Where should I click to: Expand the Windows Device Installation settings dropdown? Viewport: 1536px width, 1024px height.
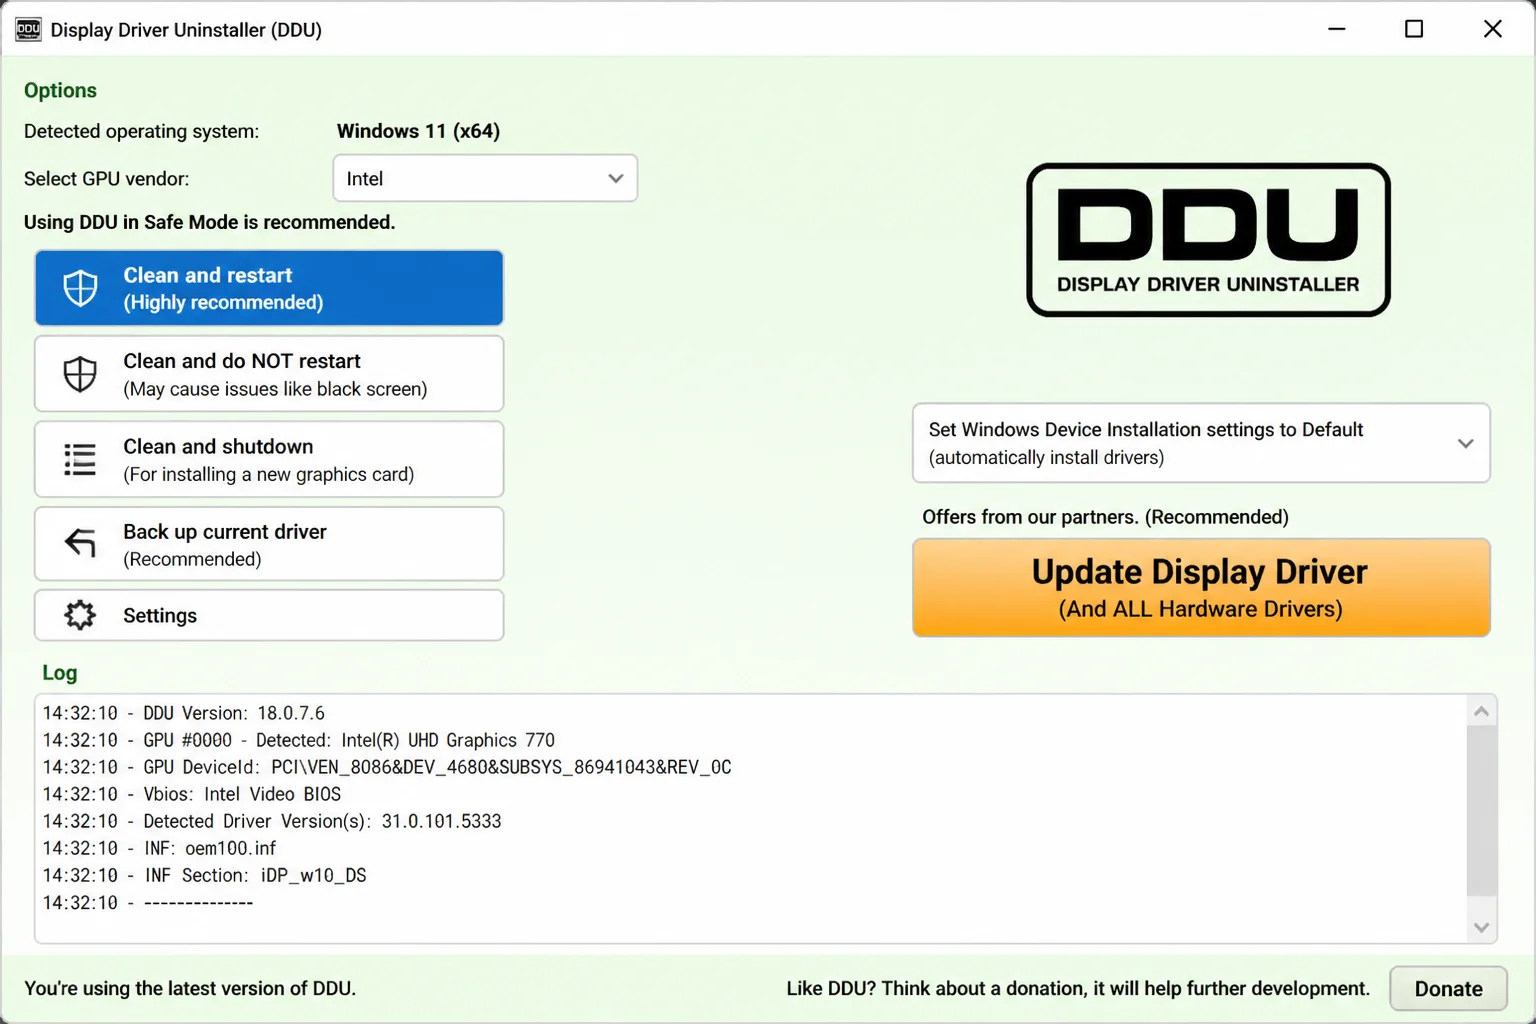pos(1201,443)
